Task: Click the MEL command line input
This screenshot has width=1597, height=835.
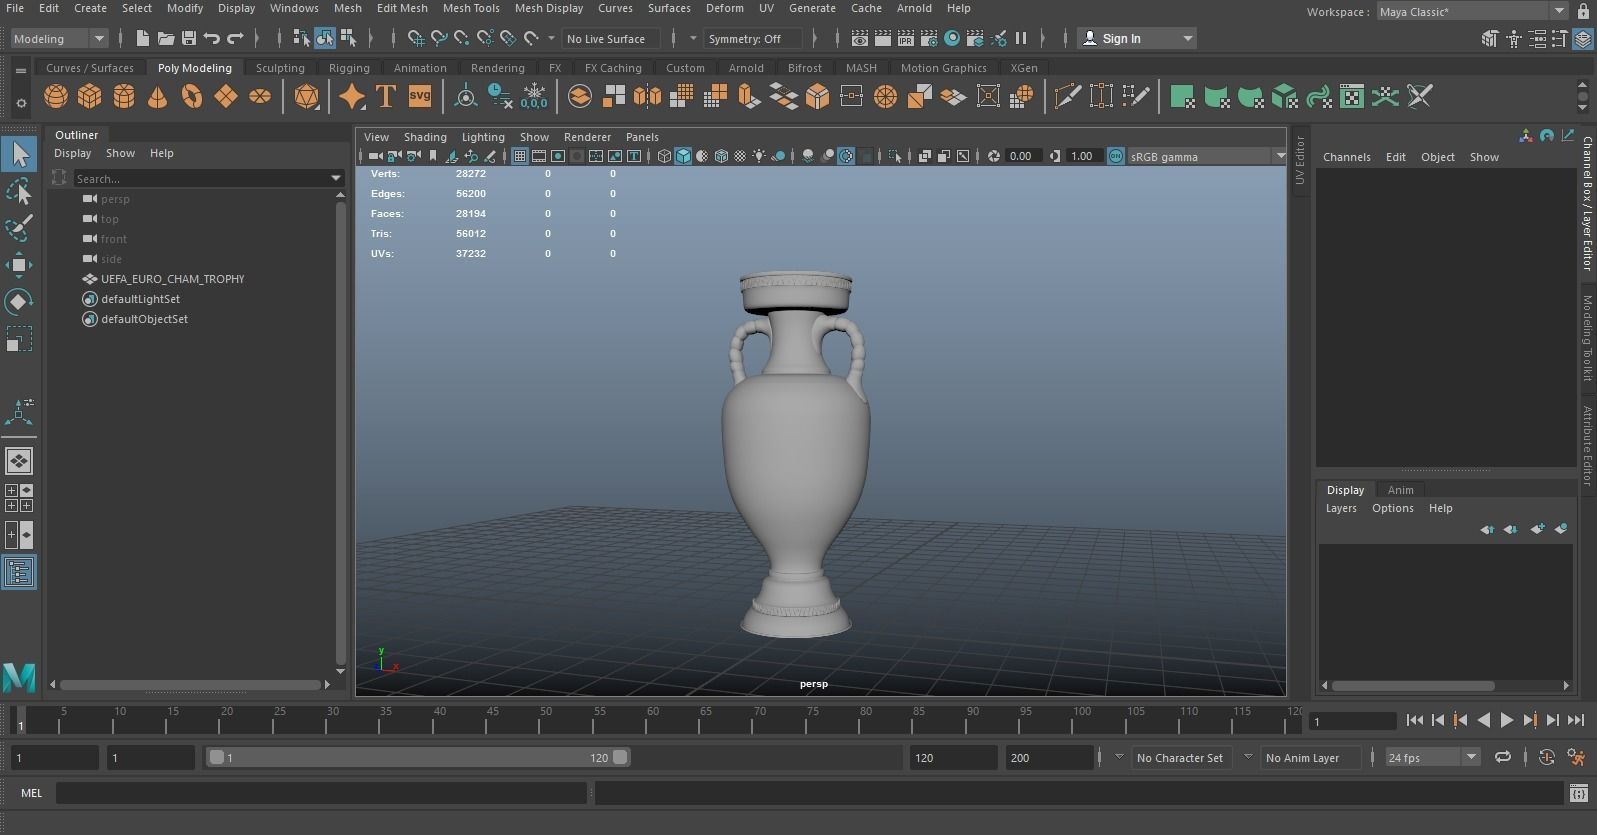Action: 321,793
